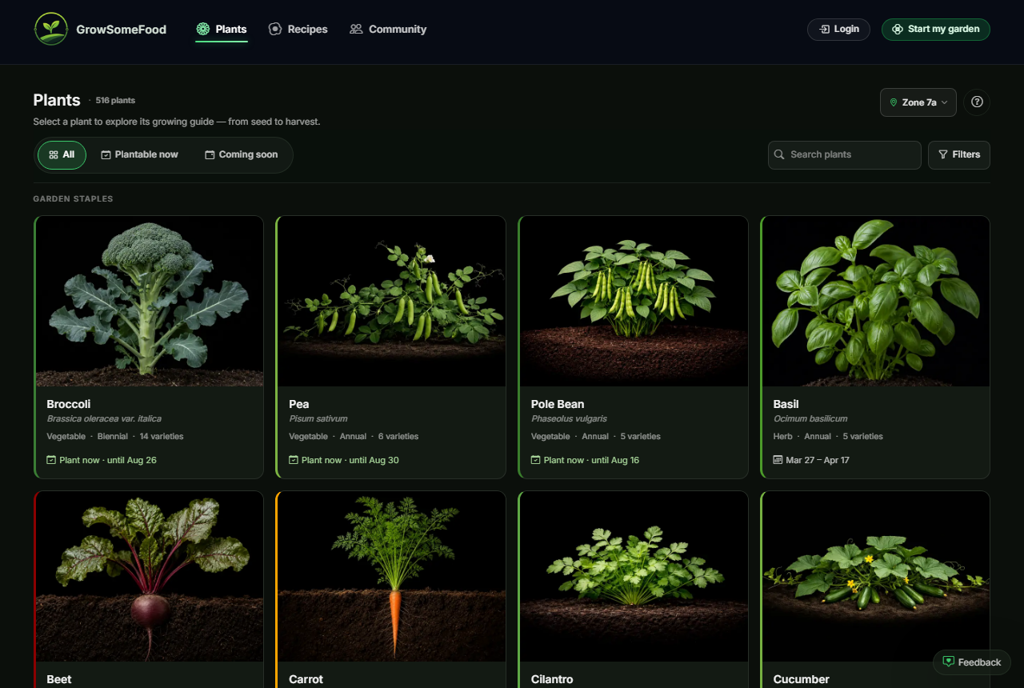Click the Recipes nav icon
This screenshot has height=688, width=1024.
pos(275,29)
